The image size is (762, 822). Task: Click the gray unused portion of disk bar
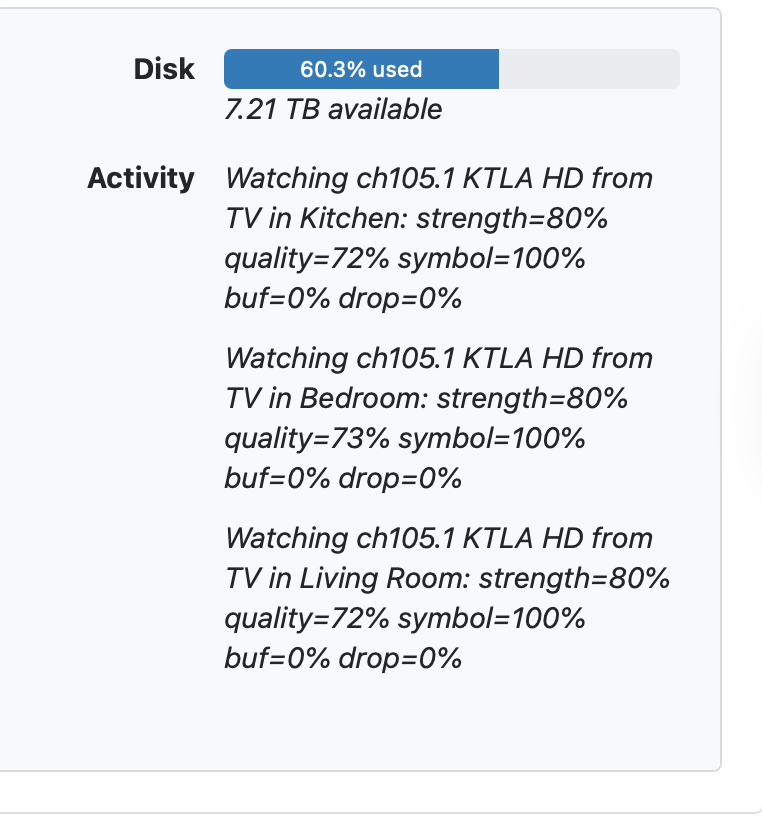(588, 70)
